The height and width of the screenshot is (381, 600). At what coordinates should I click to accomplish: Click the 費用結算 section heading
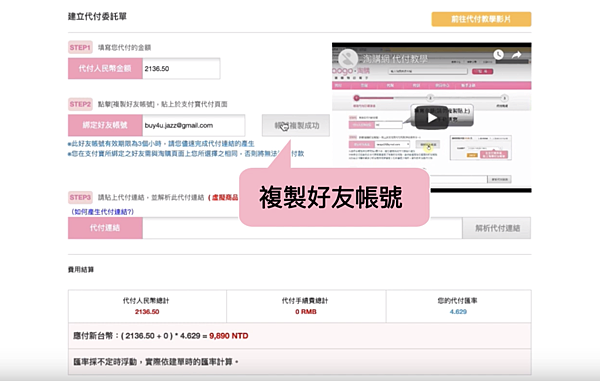point(81,270)
